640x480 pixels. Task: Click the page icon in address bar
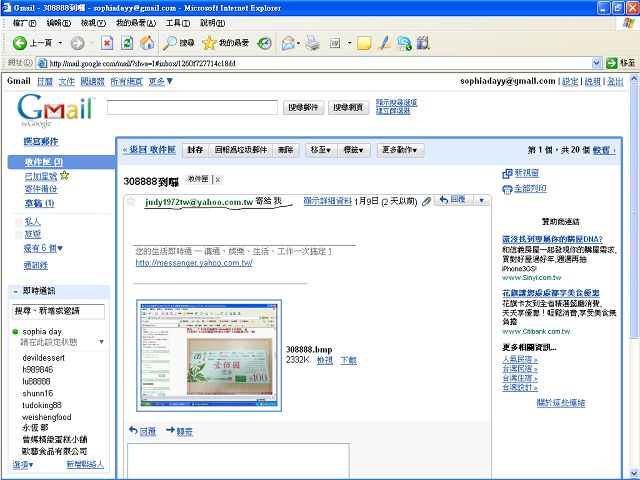point(42,63)
